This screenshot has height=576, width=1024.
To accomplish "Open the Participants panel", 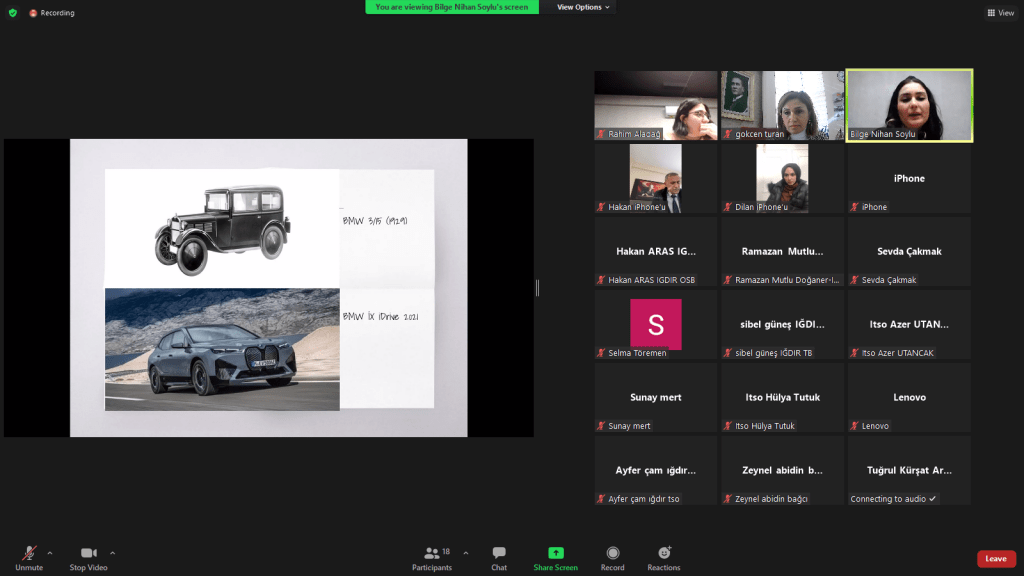I will pyautogui.click(x=432, y=556).
